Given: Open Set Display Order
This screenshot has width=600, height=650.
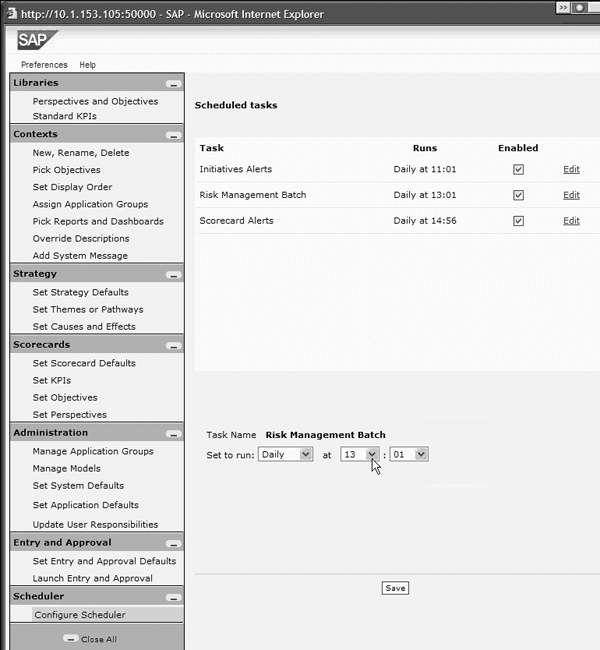Looking at the screenshot, I should [72, 187].
